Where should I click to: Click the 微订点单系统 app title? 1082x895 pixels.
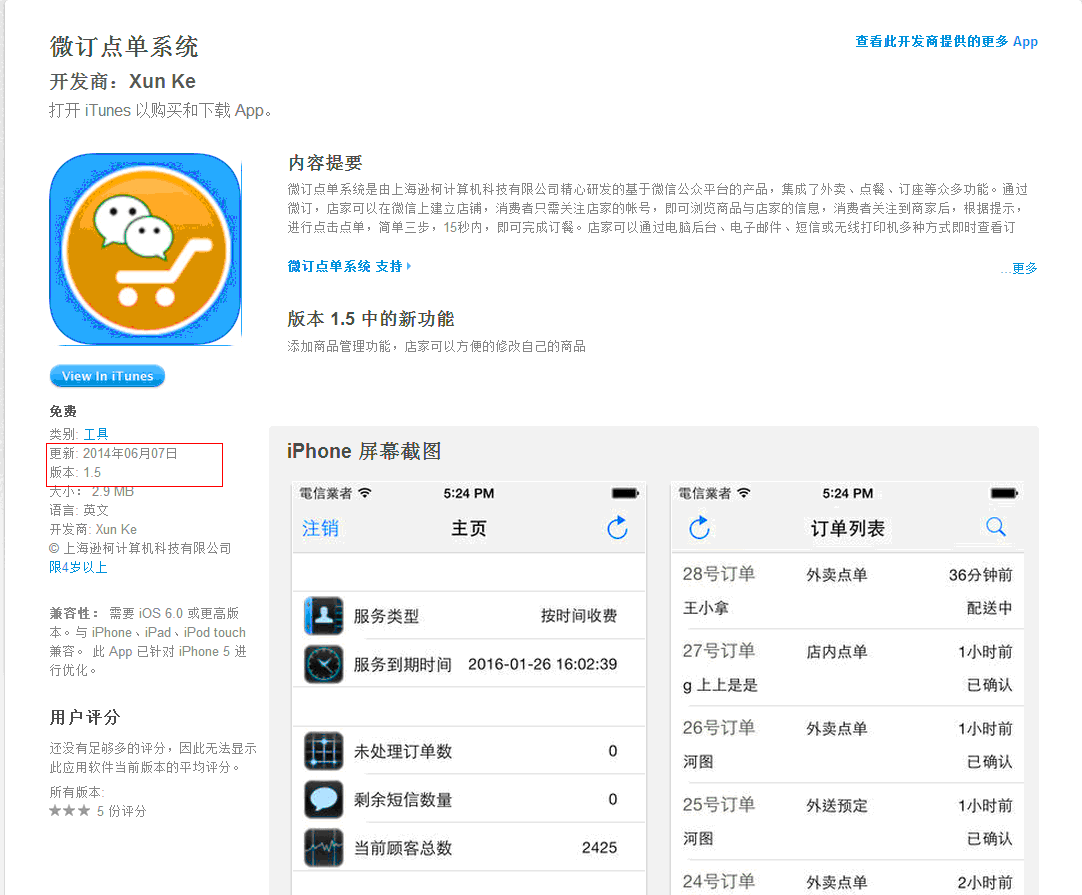click(124, 47)
